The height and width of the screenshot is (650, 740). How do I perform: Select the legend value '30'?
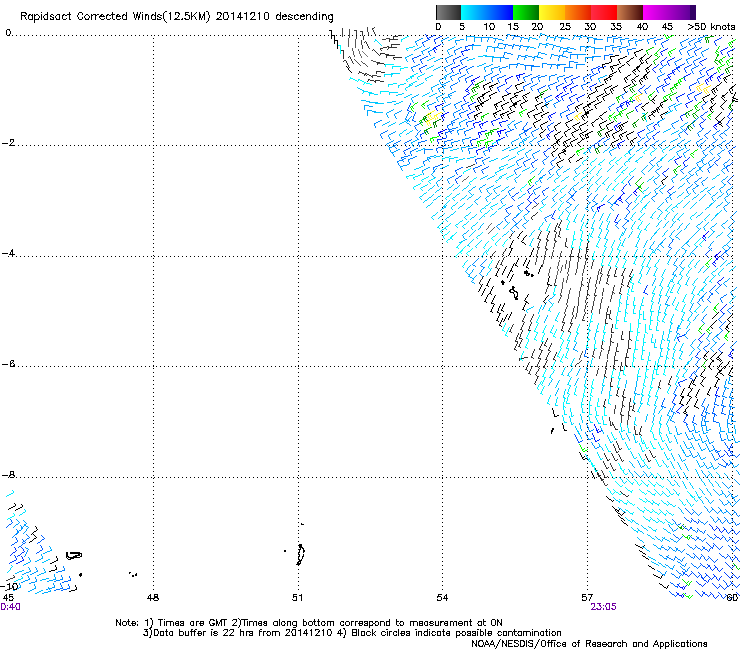coord(590,27)
